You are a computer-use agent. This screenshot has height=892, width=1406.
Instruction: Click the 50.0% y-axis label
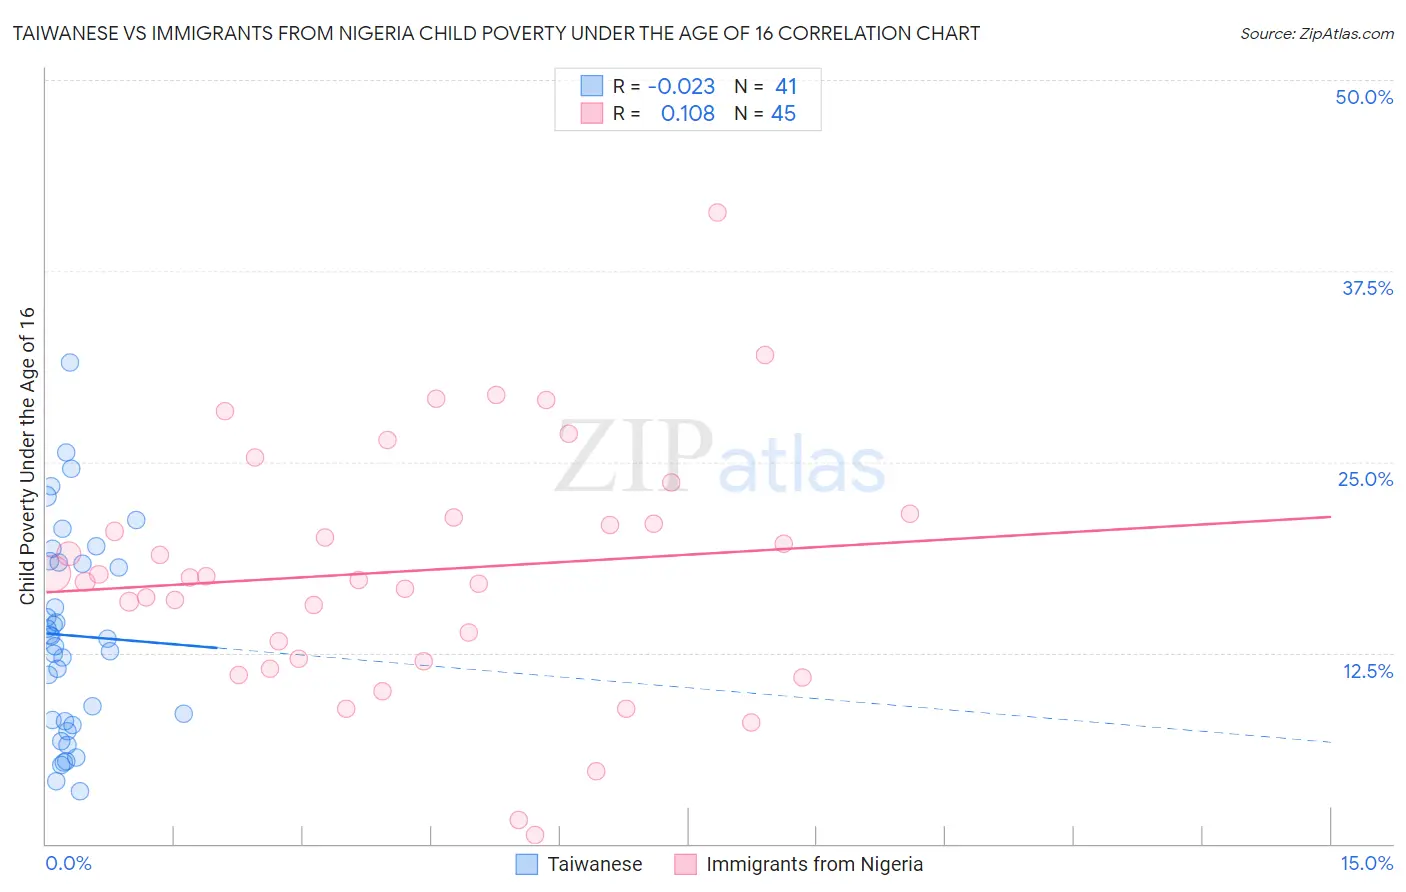click(1364, 97)
